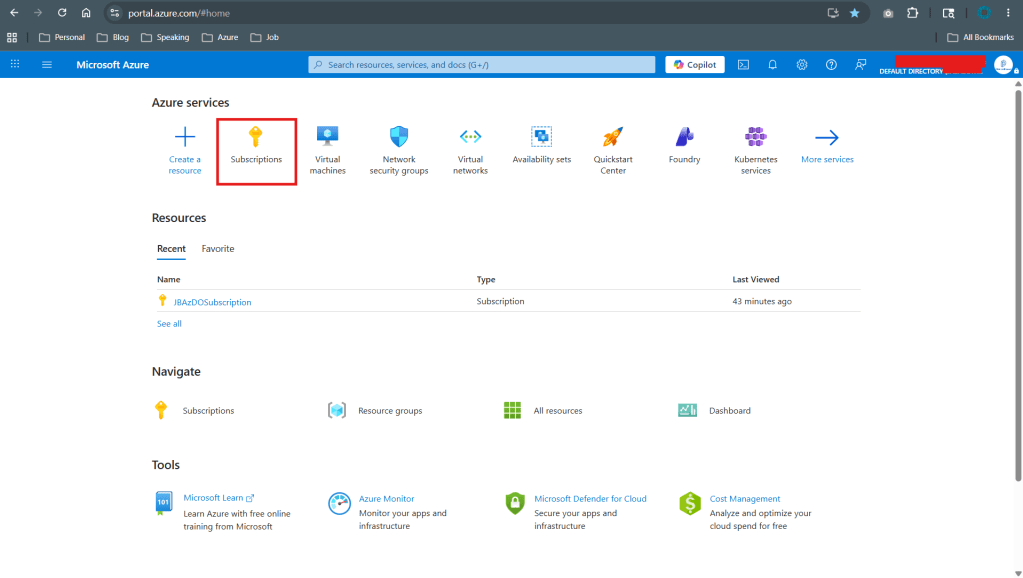
Task: Open the Cloud Shell icon in header
Action: point(743,65)
